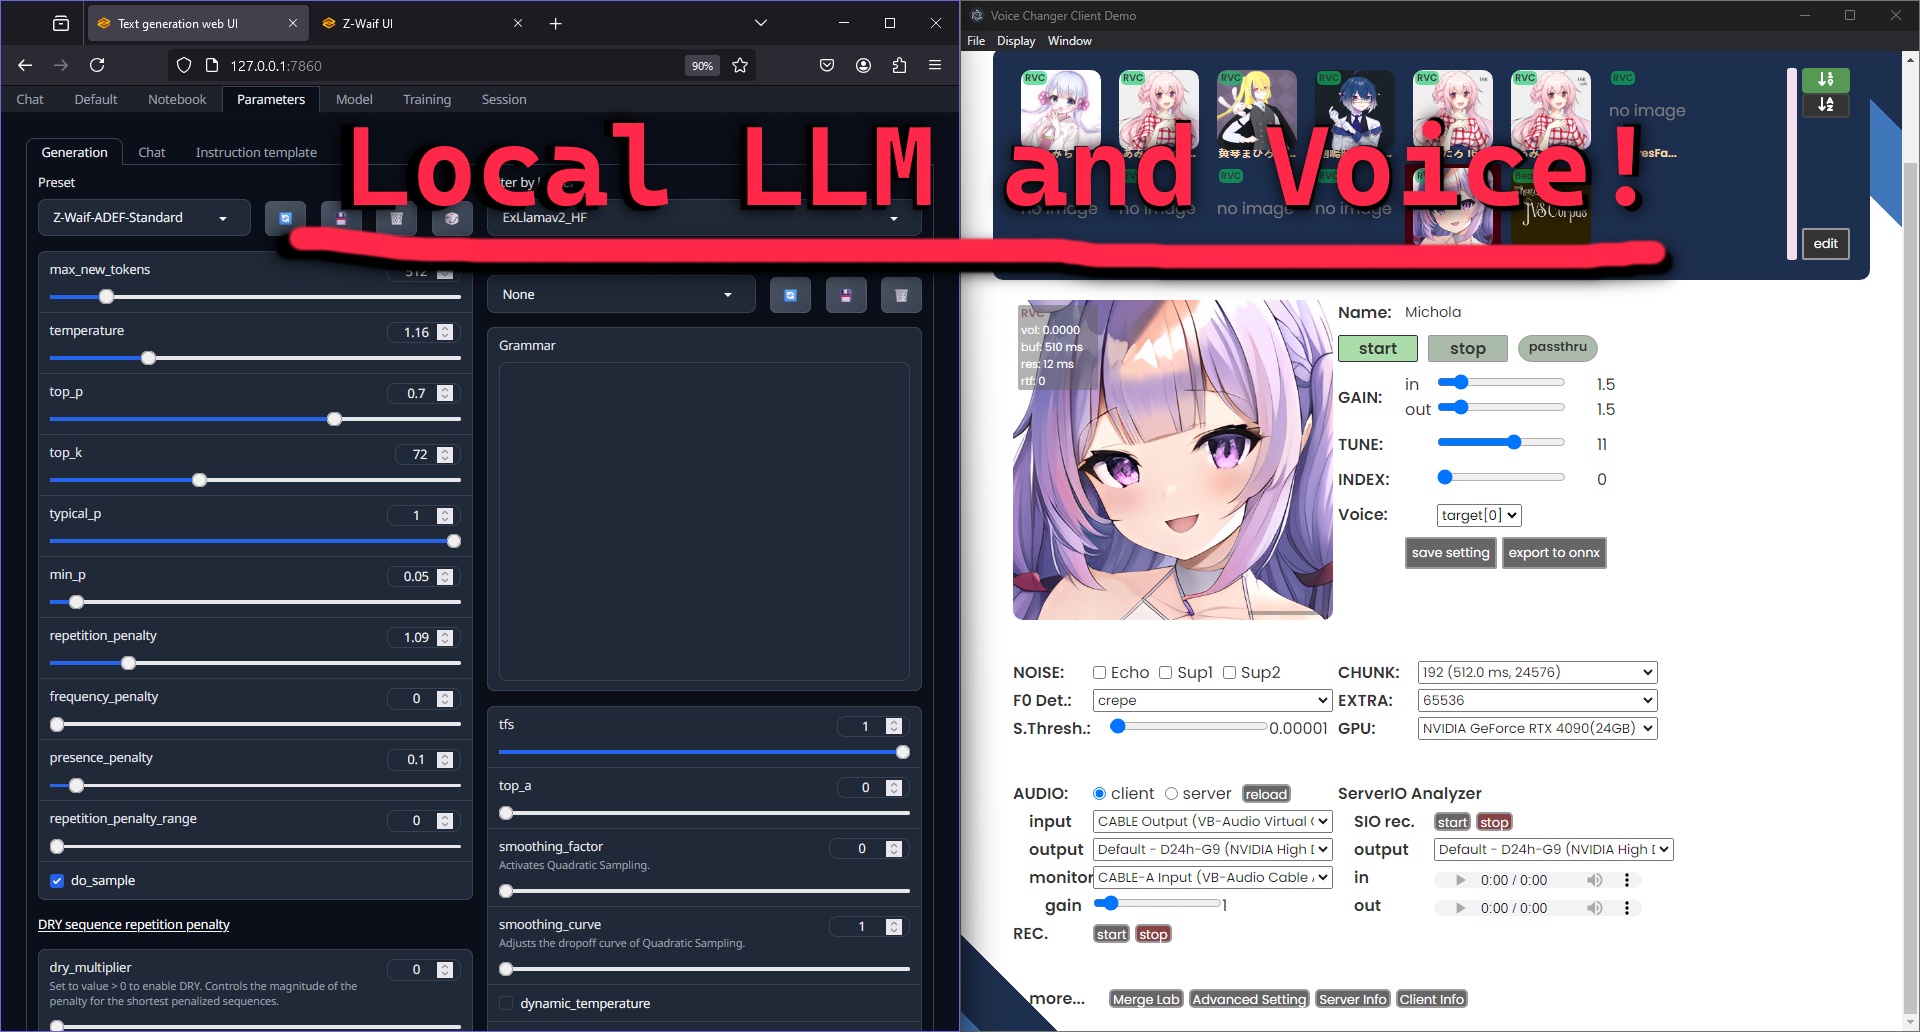Play ServerIO 'out' audio
The height and width of the screenshot is (1032, 1920).
[x=1461, y=908]
